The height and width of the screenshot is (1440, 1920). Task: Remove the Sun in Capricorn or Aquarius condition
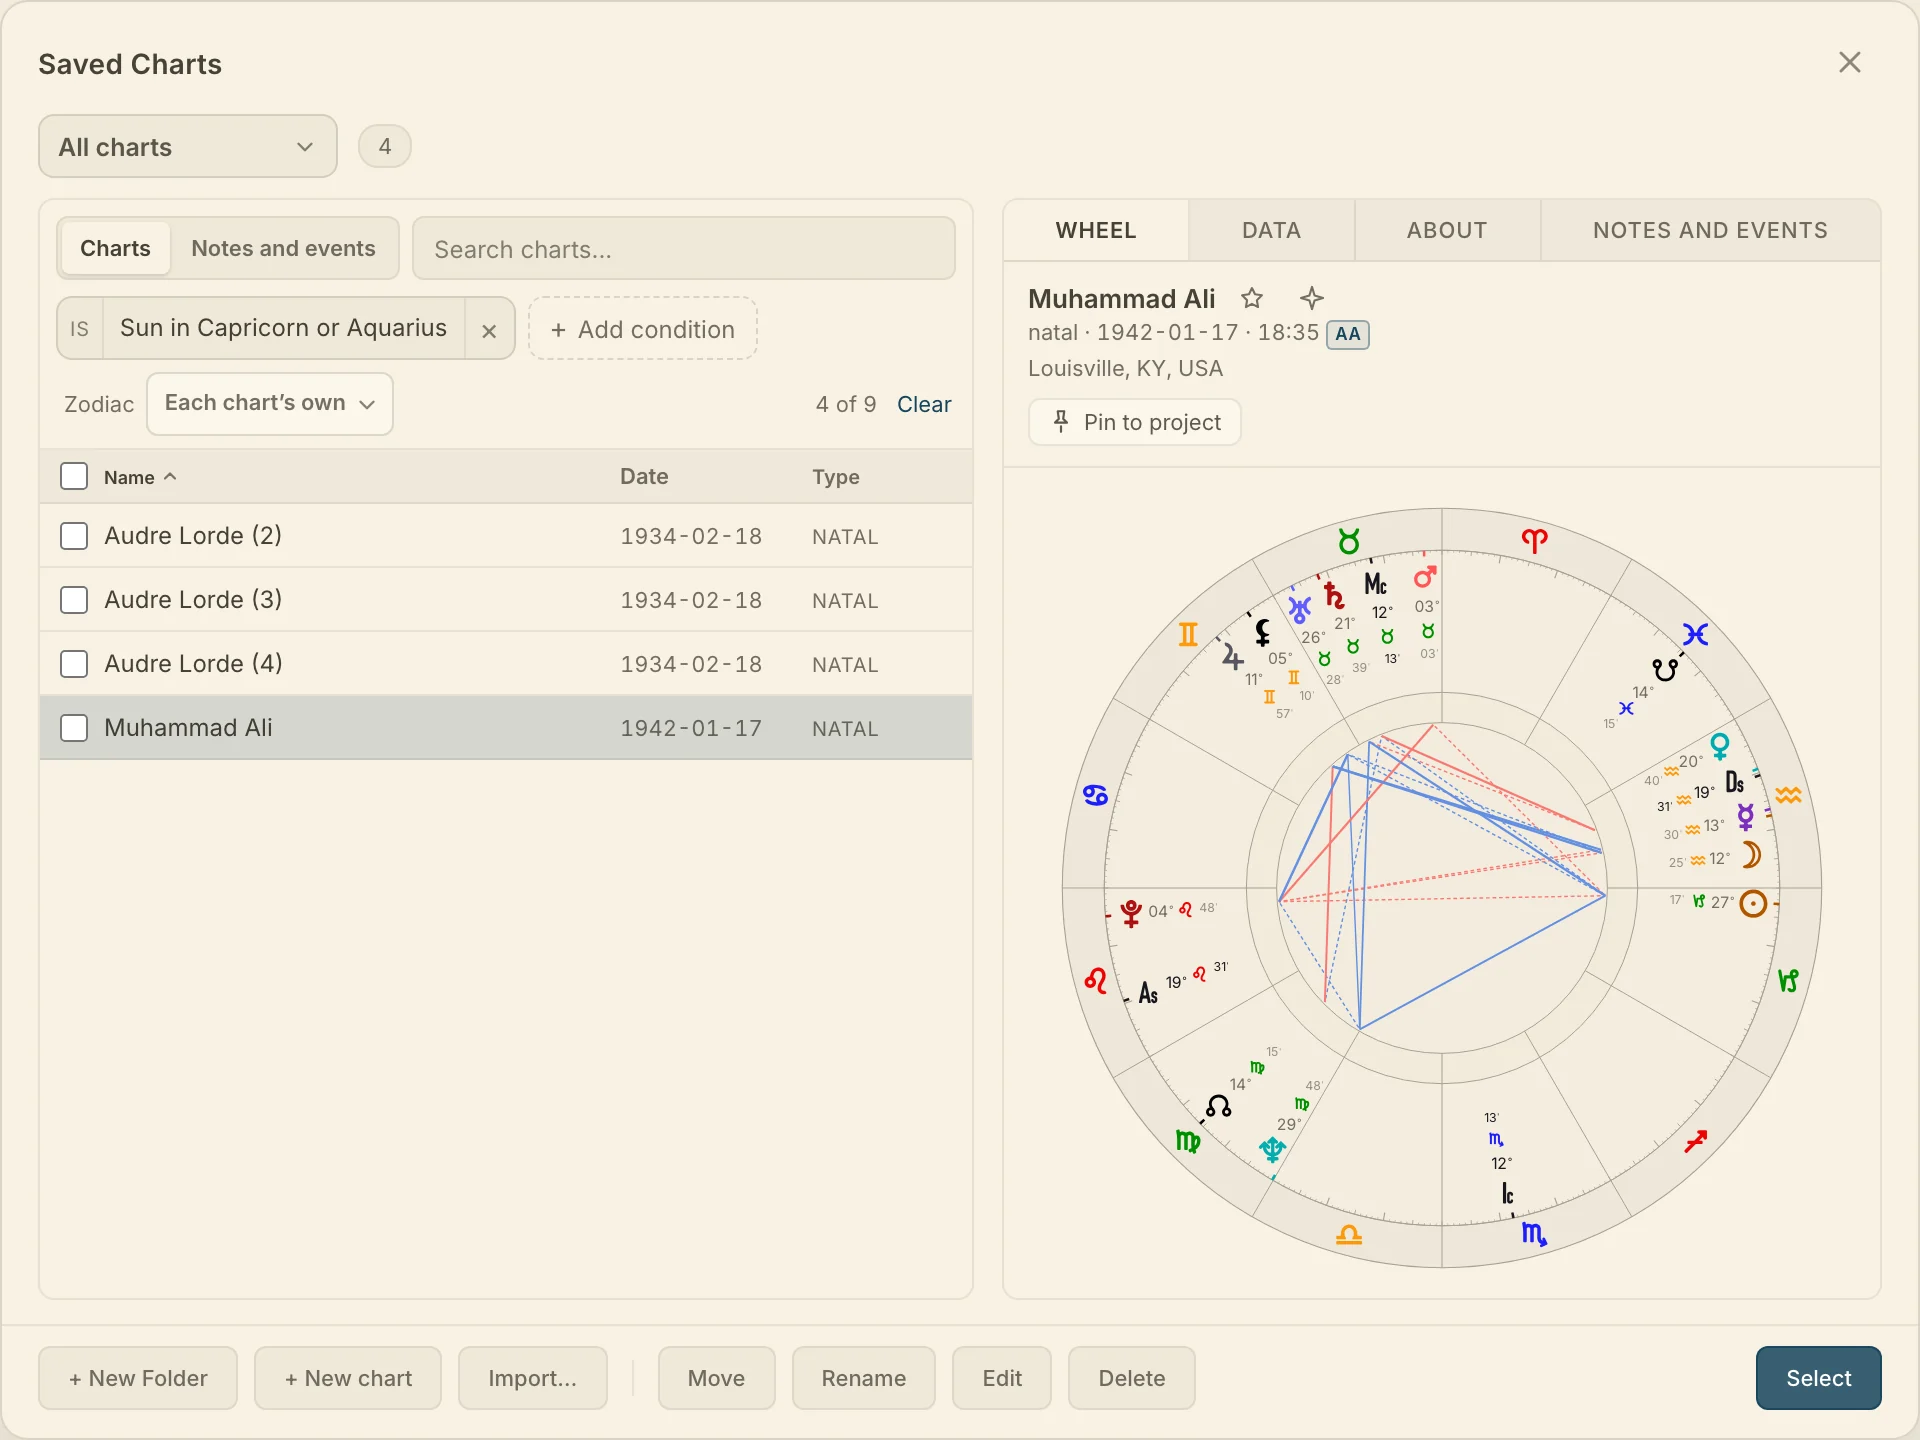pyautogui.click(x=489, y=330)
